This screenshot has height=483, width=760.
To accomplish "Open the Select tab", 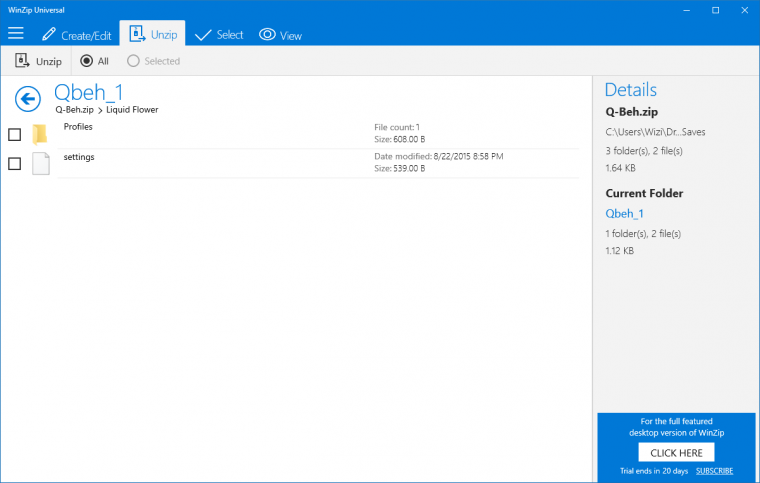I will (x=219, y=35).
